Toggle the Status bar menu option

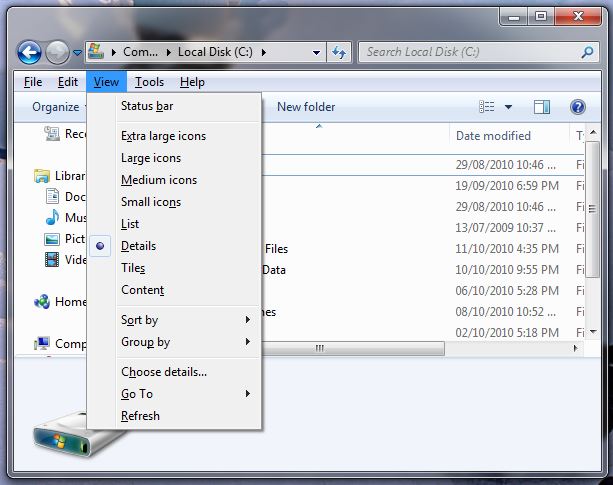tap(147, 106)
